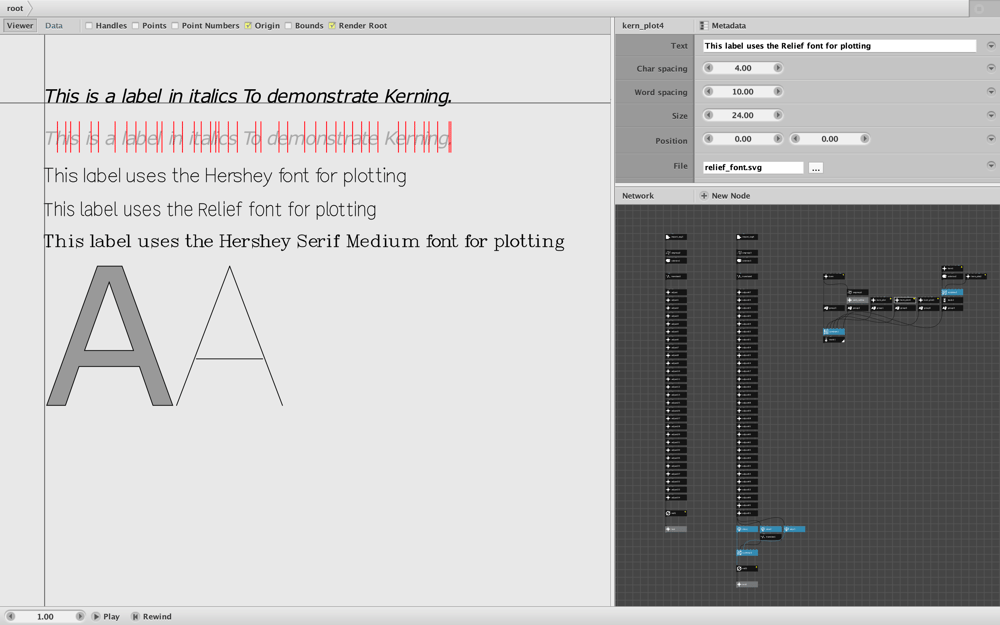Viewport: 1000px width, 625px height.
Task: Click the large filled gray letter A
Action: [x=110, y=336]
